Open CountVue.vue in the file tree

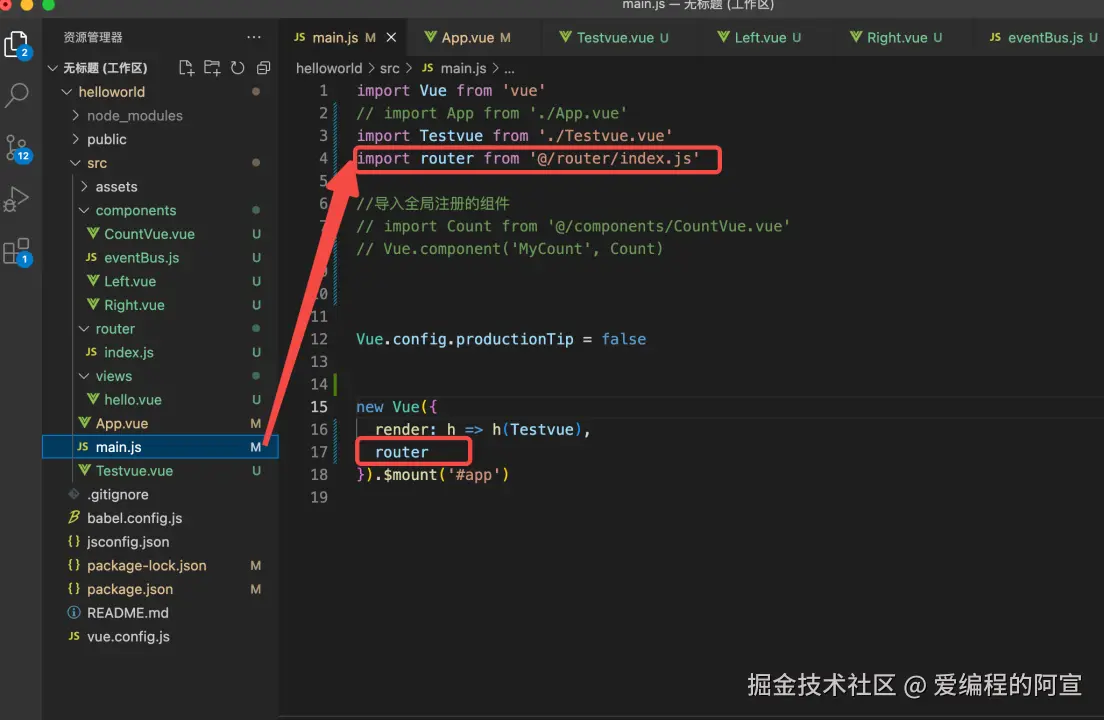pyautogui.click(x=161, y=234)
